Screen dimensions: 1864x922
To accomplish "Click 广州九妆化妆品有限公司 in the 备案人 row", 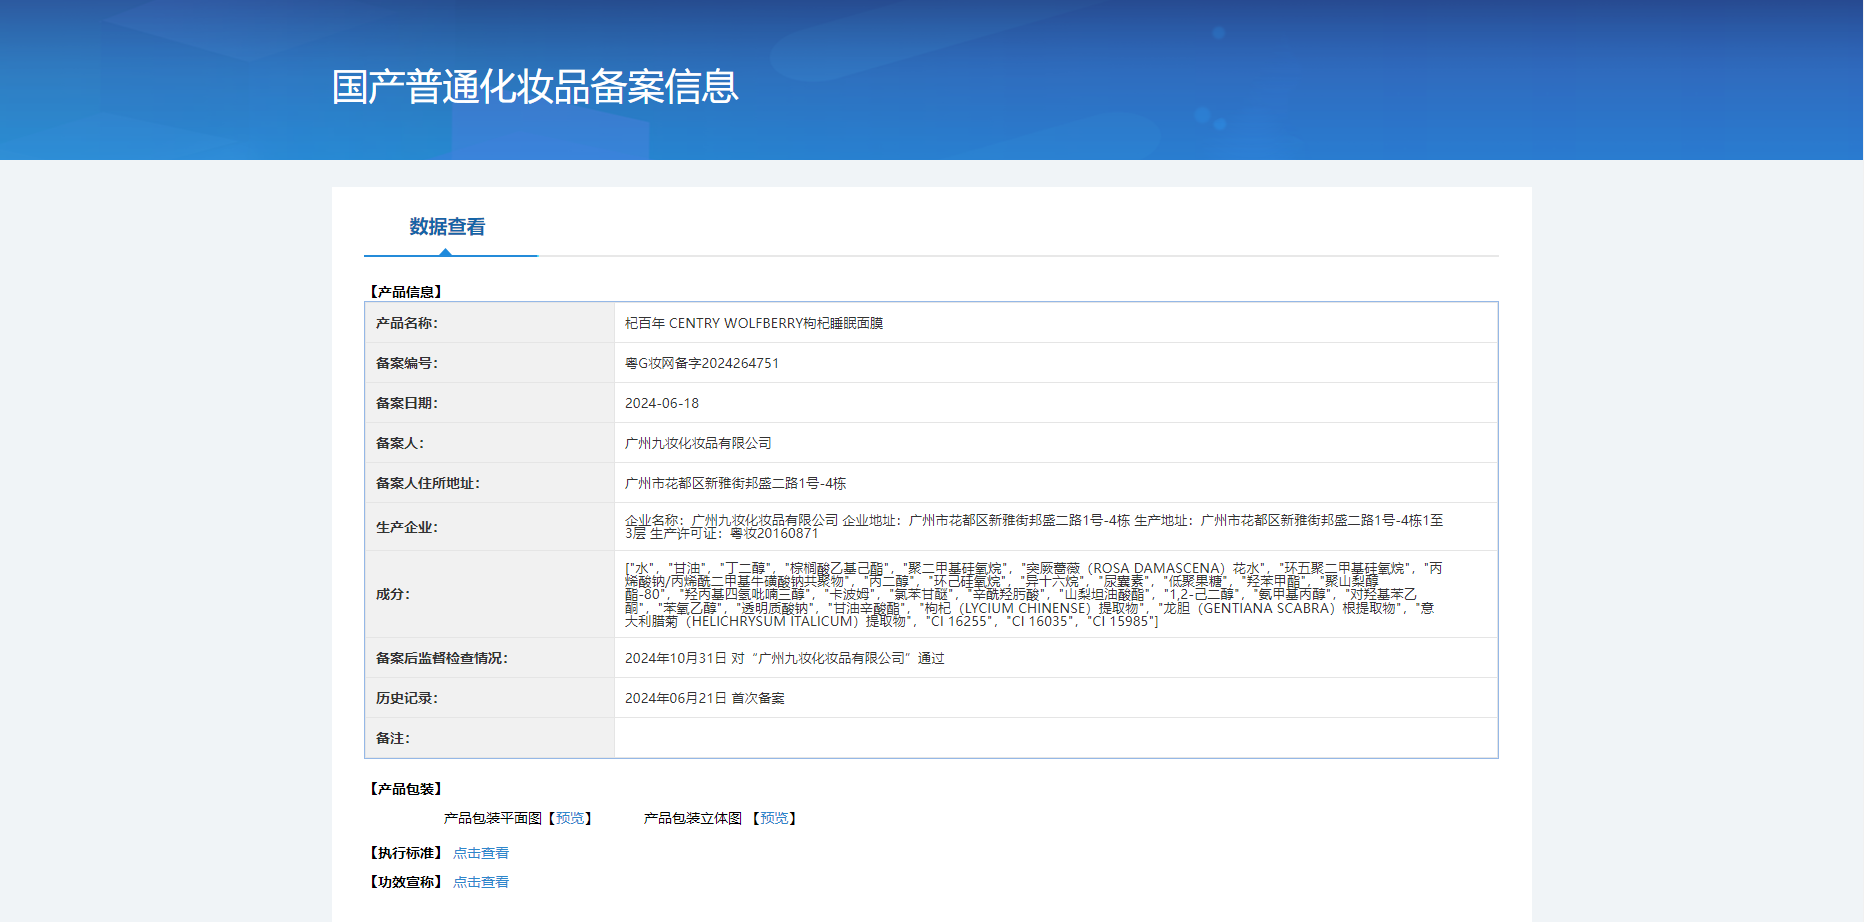I will tap(698, 443).
